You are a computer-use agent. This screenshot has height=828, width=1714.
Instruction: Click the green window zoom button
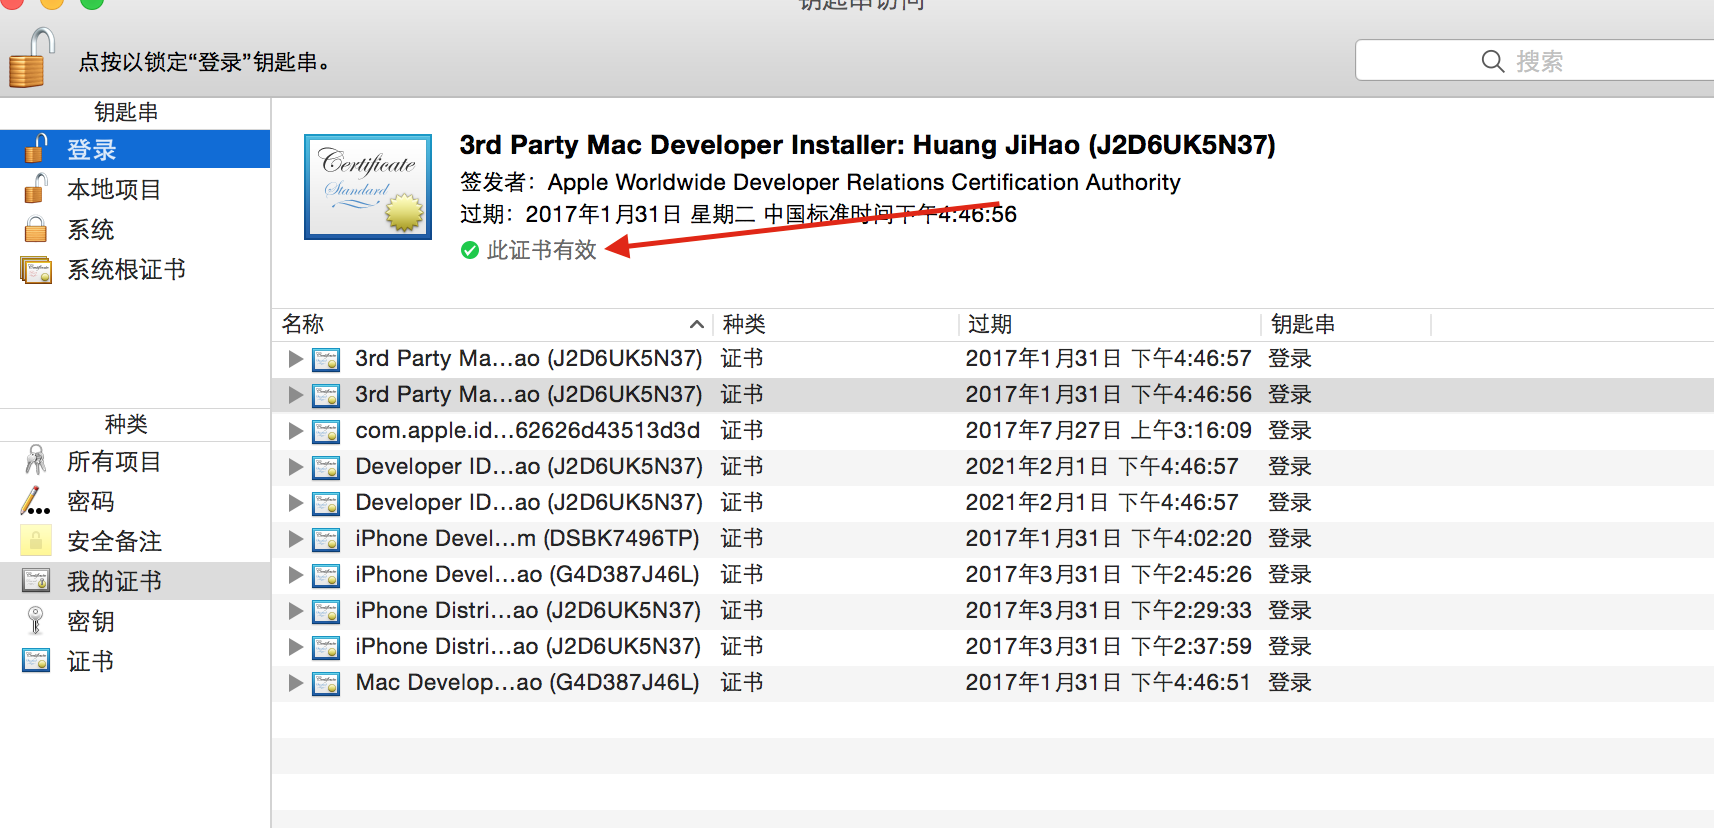[x=92, y=1]
